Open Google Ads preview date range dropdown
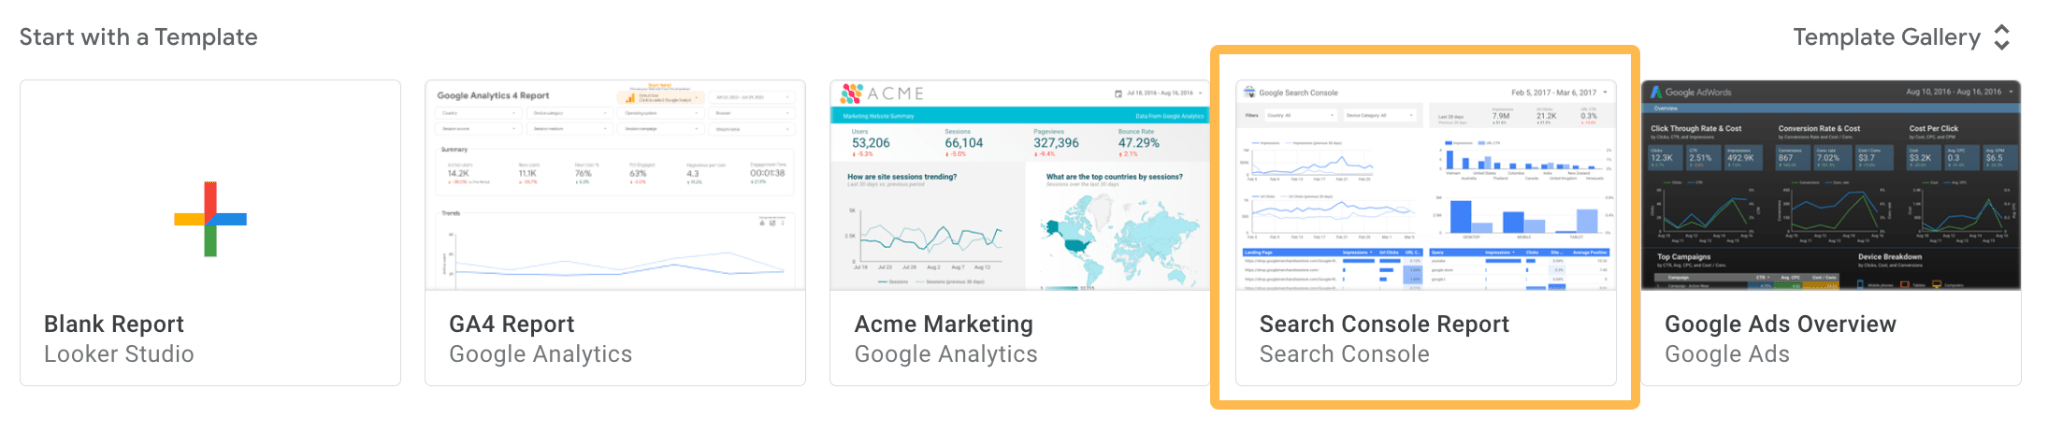The height and width of the screenshot is (425, 2048). click(x=2010, y=92)
